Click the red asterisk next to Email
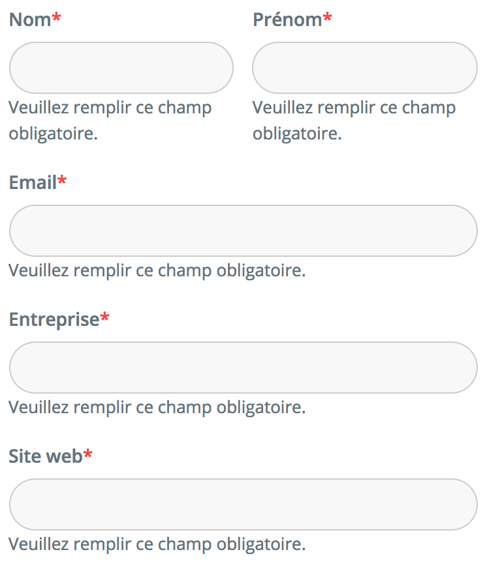Image resolution: width=500 pixels, height=567 pixels. pyautogui.click(x=62, y=180)
